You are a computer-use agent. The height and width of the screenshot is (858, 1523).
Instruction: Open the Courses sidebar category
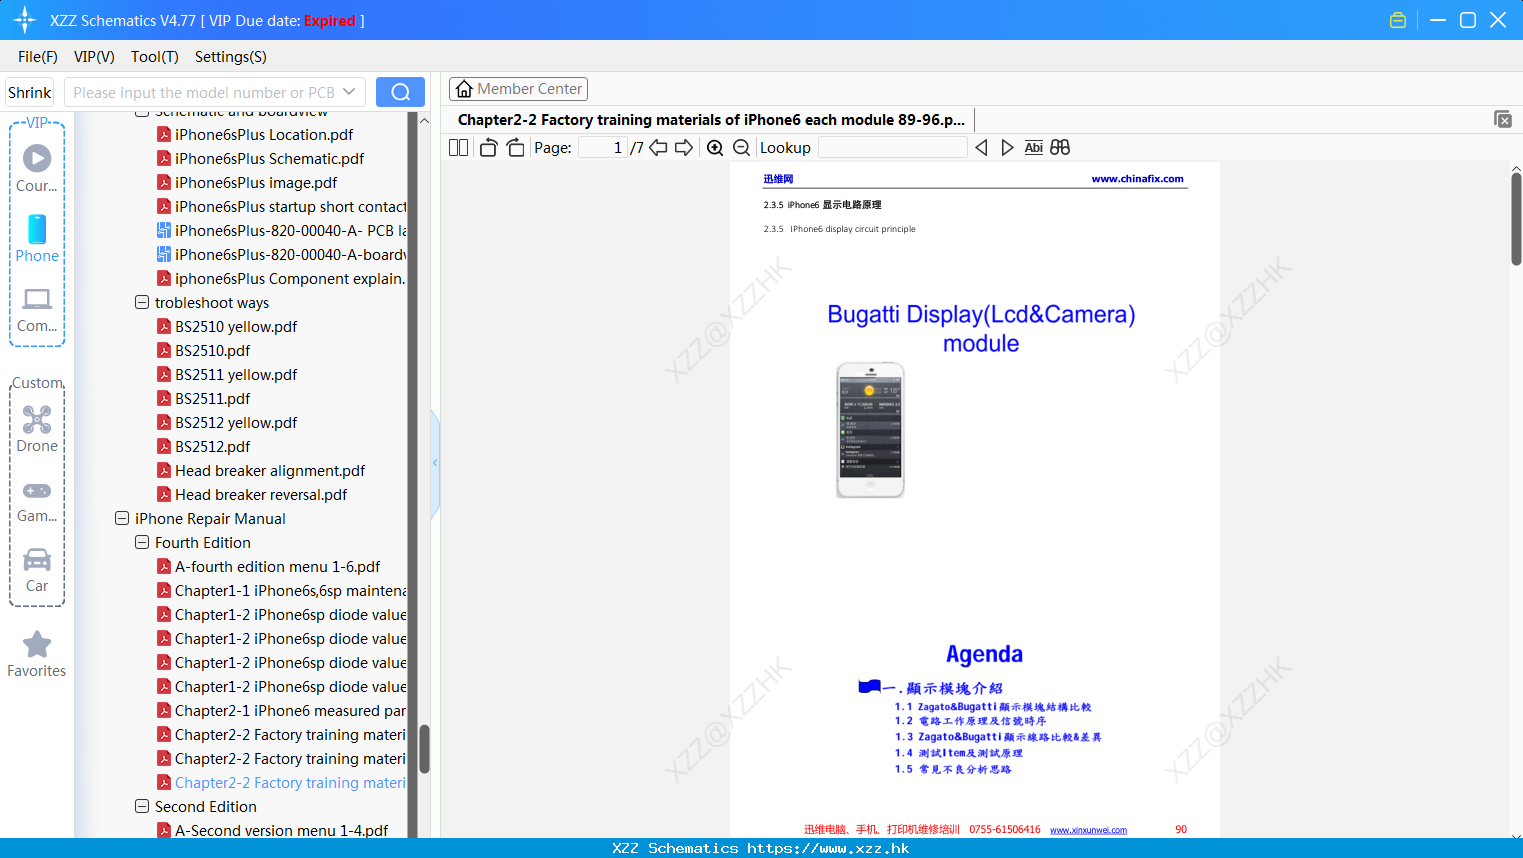37,168
